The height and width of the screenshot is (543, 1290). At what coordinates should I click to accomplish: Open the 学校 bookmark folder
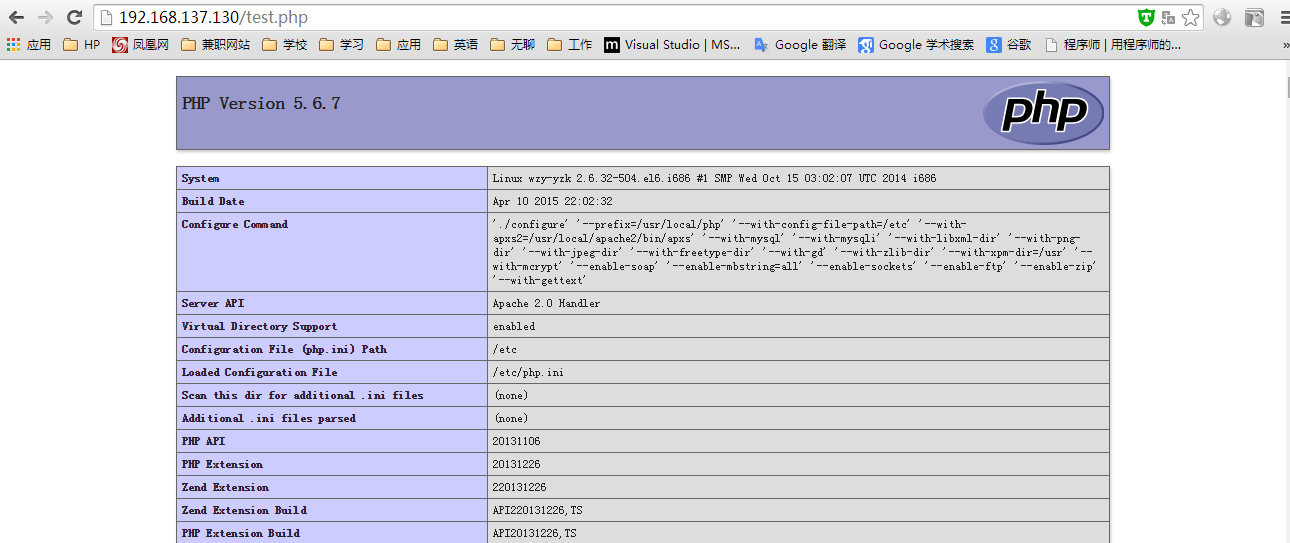pyautogui.click(x=284, y=45)
